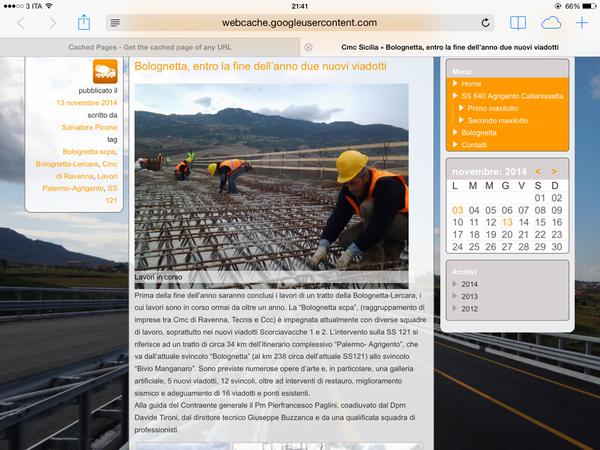The image size is (600, 450).
Task: Go to previous month in calendar
Action: 539,172
